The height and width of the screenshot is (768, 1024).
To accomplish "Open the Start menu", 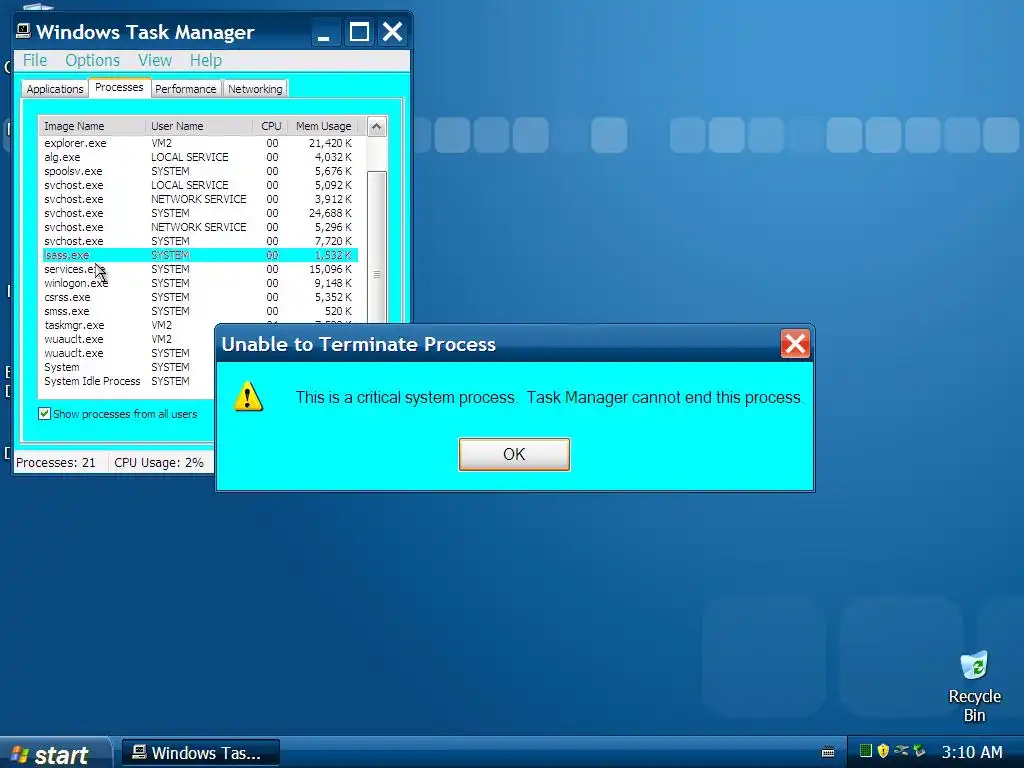I will point(55,753).
